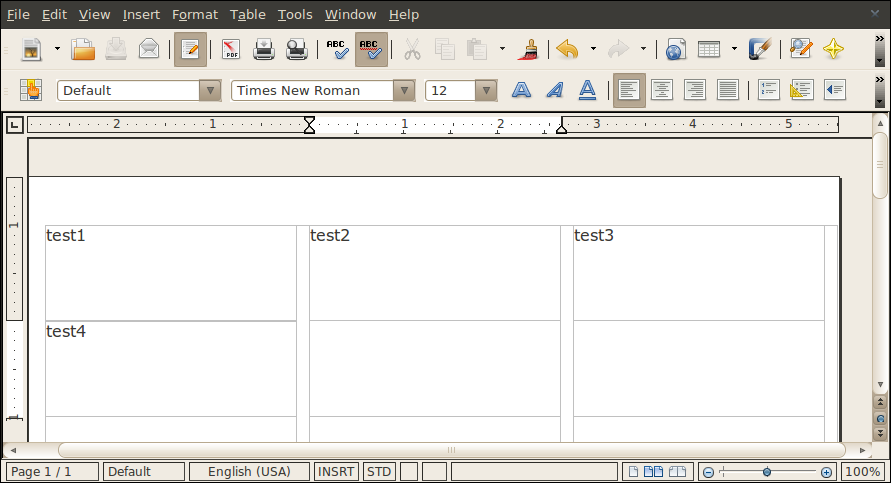Expand the Times New Roman font dropdown
891x483 pixels.
click(404, 90)
